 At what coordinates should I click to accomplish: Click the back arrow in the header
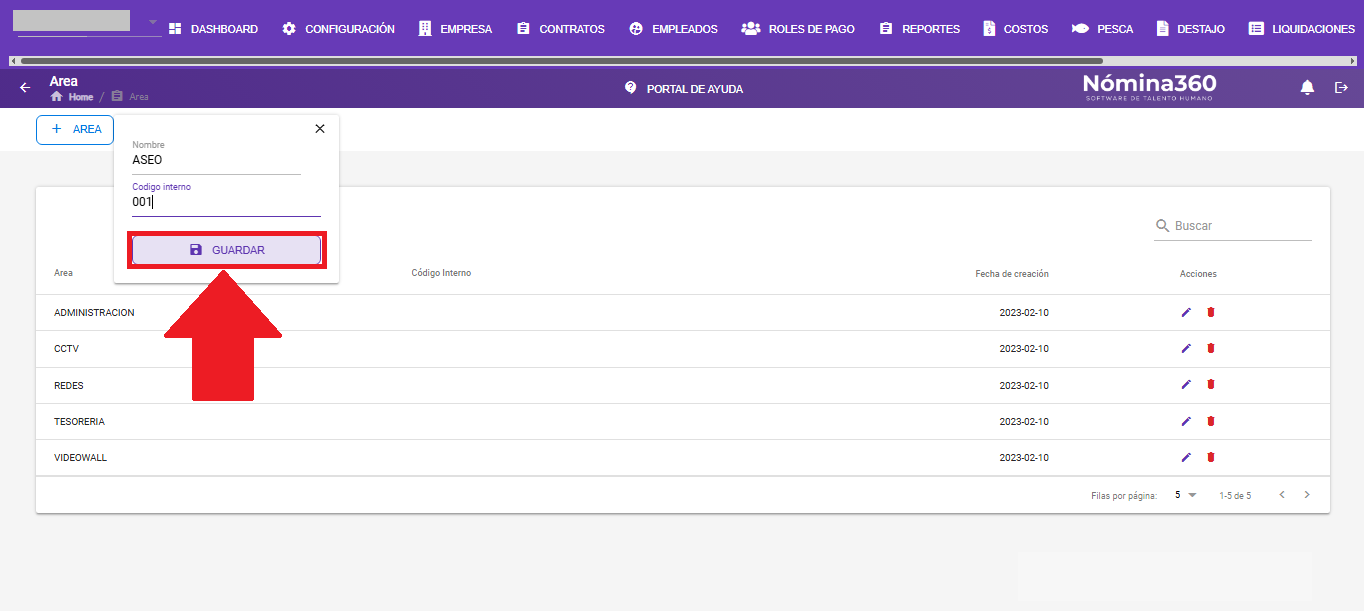[25, 88]
